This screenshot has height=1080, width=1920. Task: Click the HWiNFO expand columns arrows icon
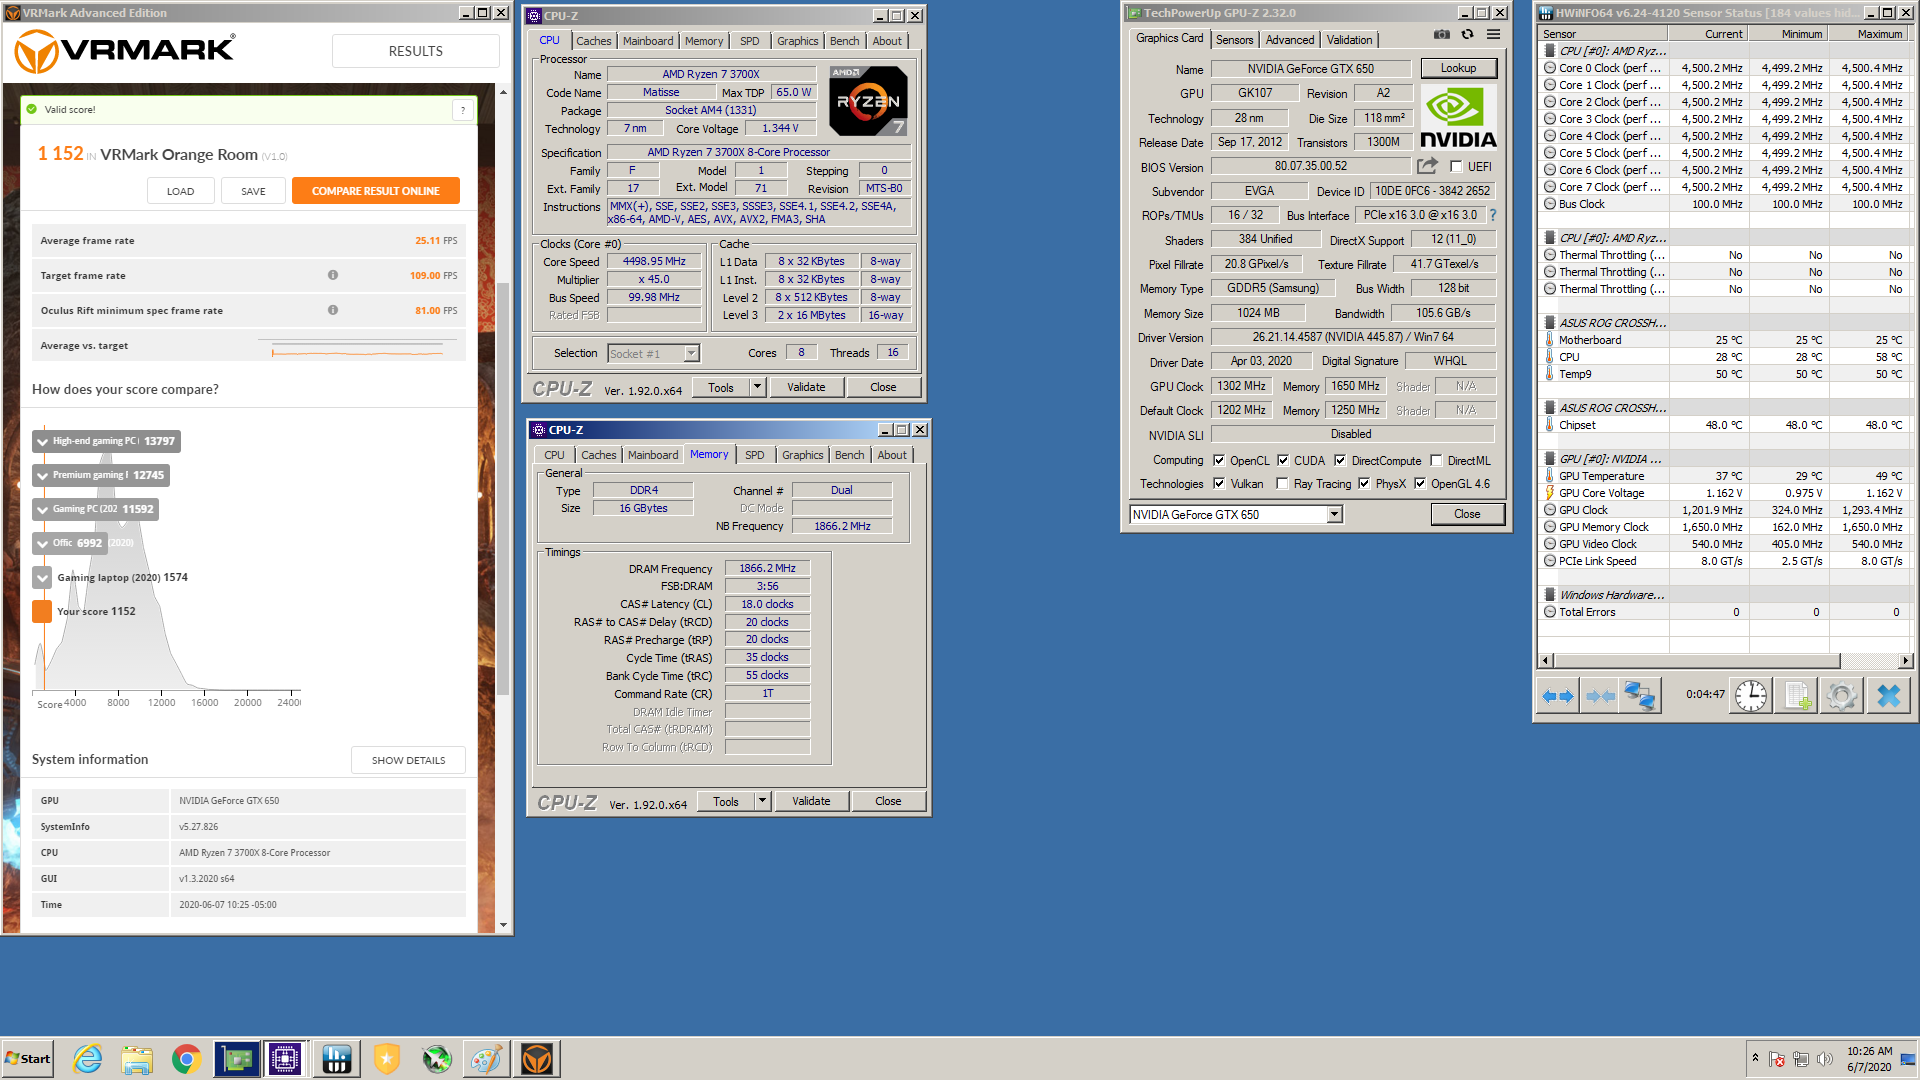click(1558, 696)
